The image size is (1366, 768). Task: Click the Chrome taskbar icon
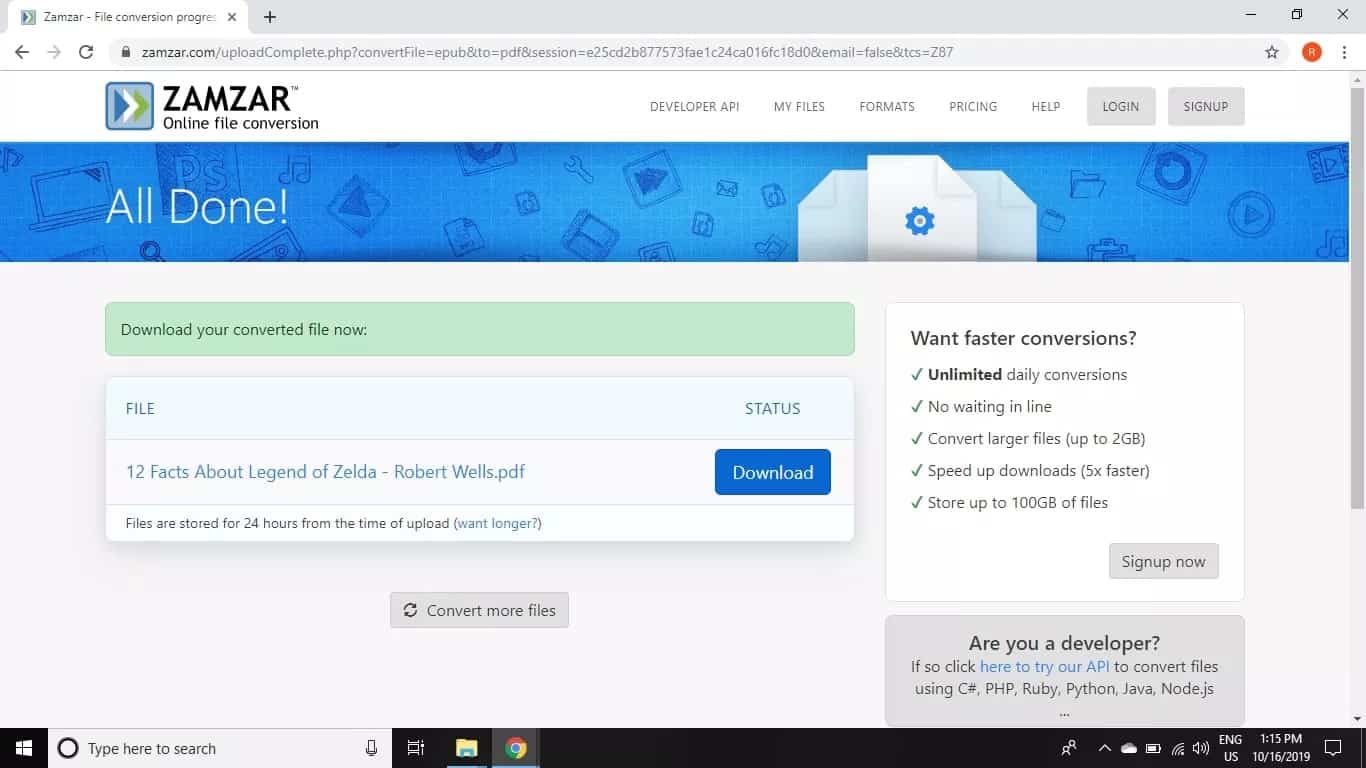click(x=516, y=748)
